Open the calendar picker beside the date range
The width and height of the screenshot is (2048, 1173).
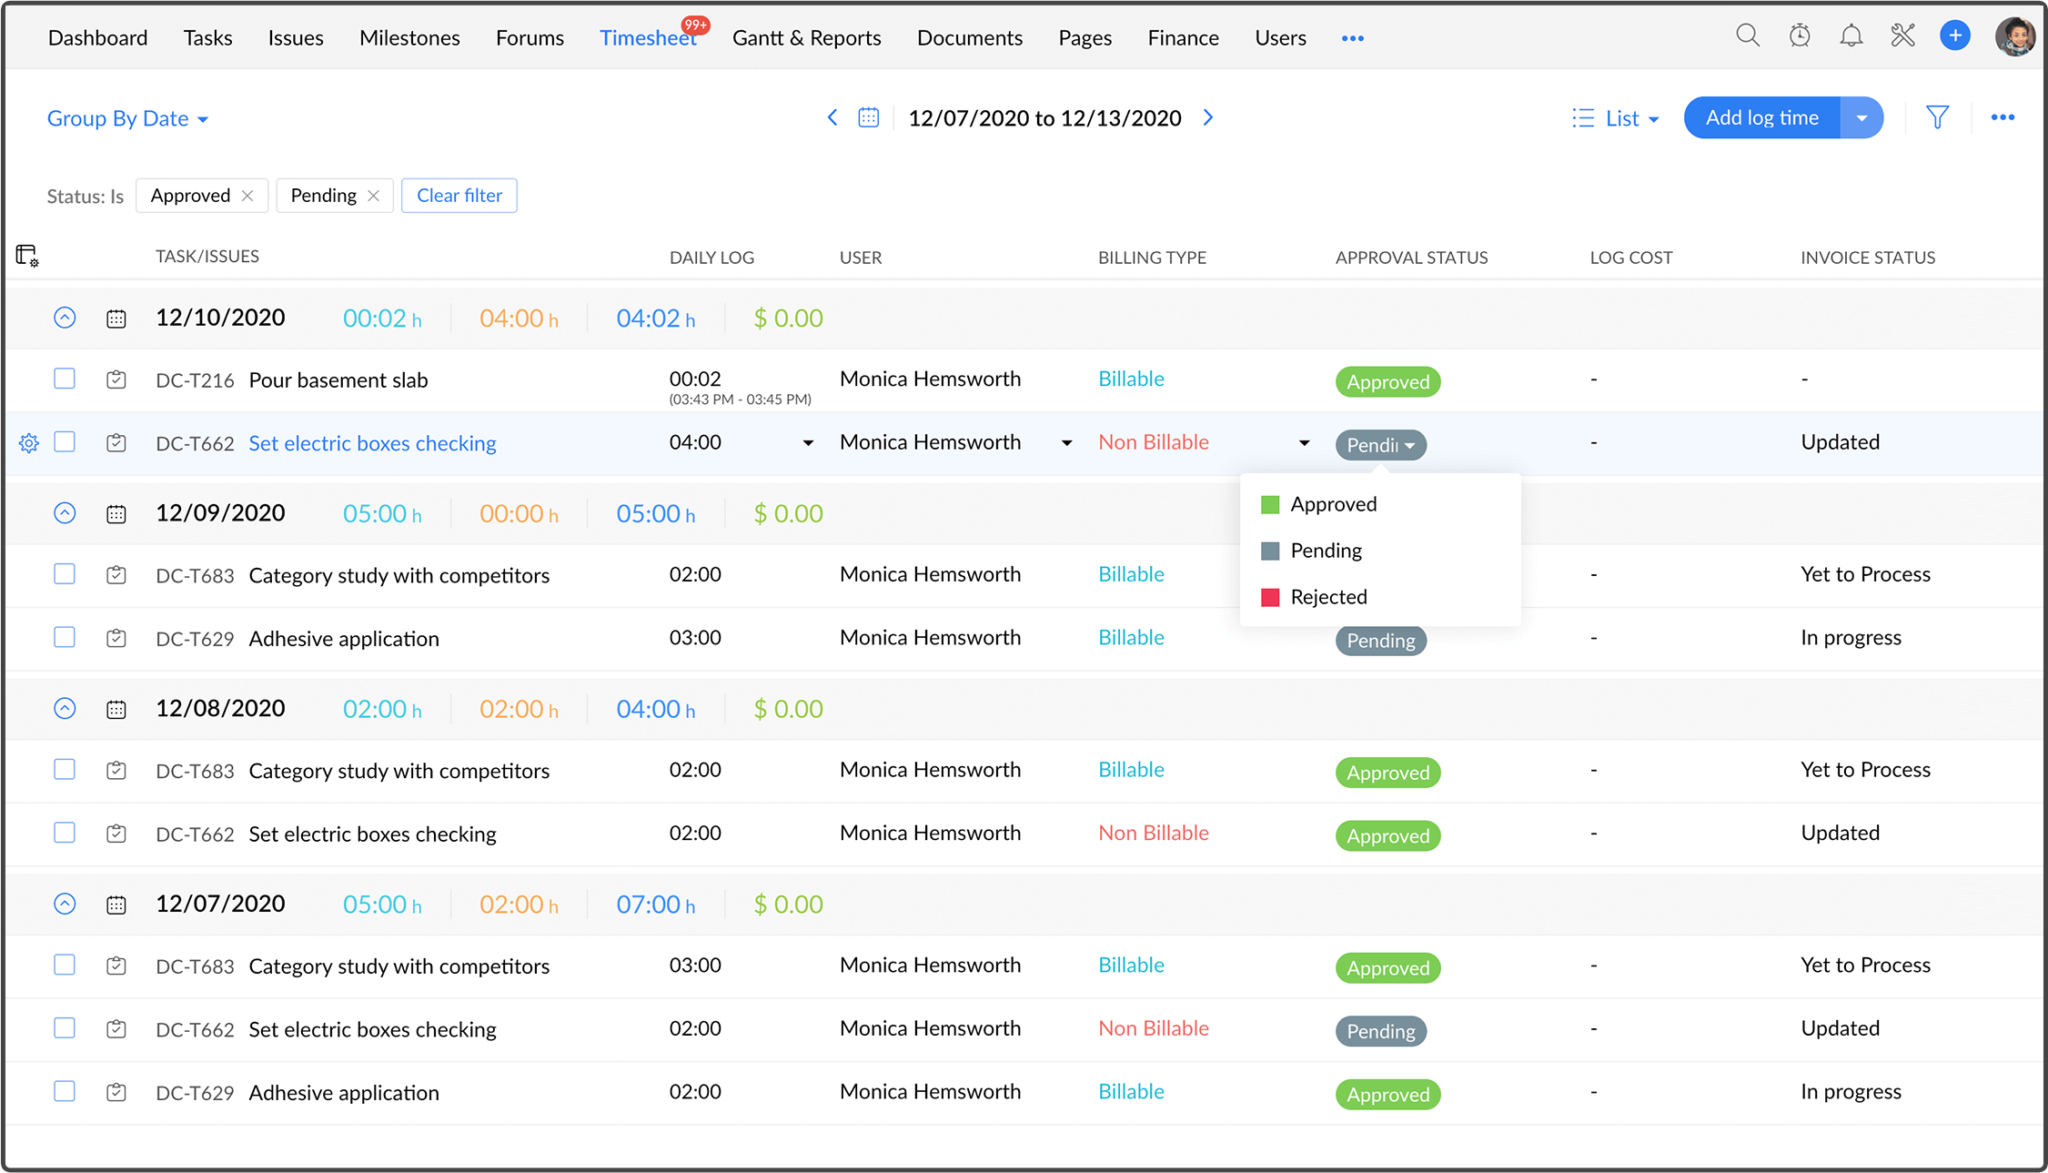pyautogui.click(x=869, y=117)
